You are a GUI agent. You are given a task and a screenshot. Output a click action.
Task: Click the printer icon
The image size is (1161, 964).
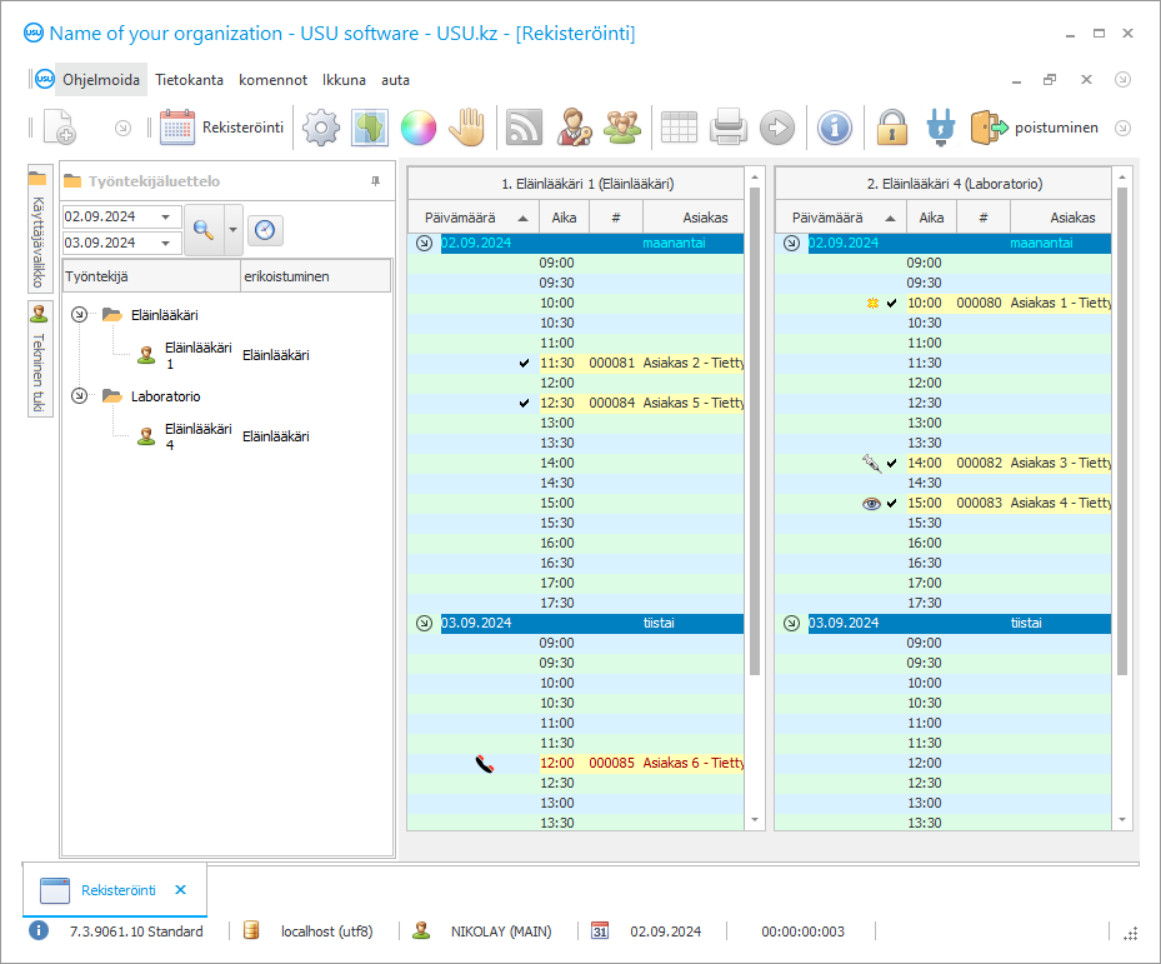(728, 127)
